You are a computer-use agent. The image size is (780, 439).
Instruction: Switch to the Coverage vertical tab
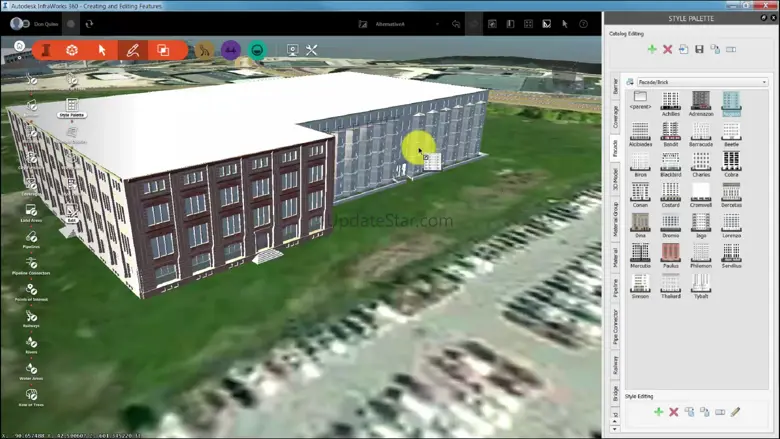(x=615, y=117)
